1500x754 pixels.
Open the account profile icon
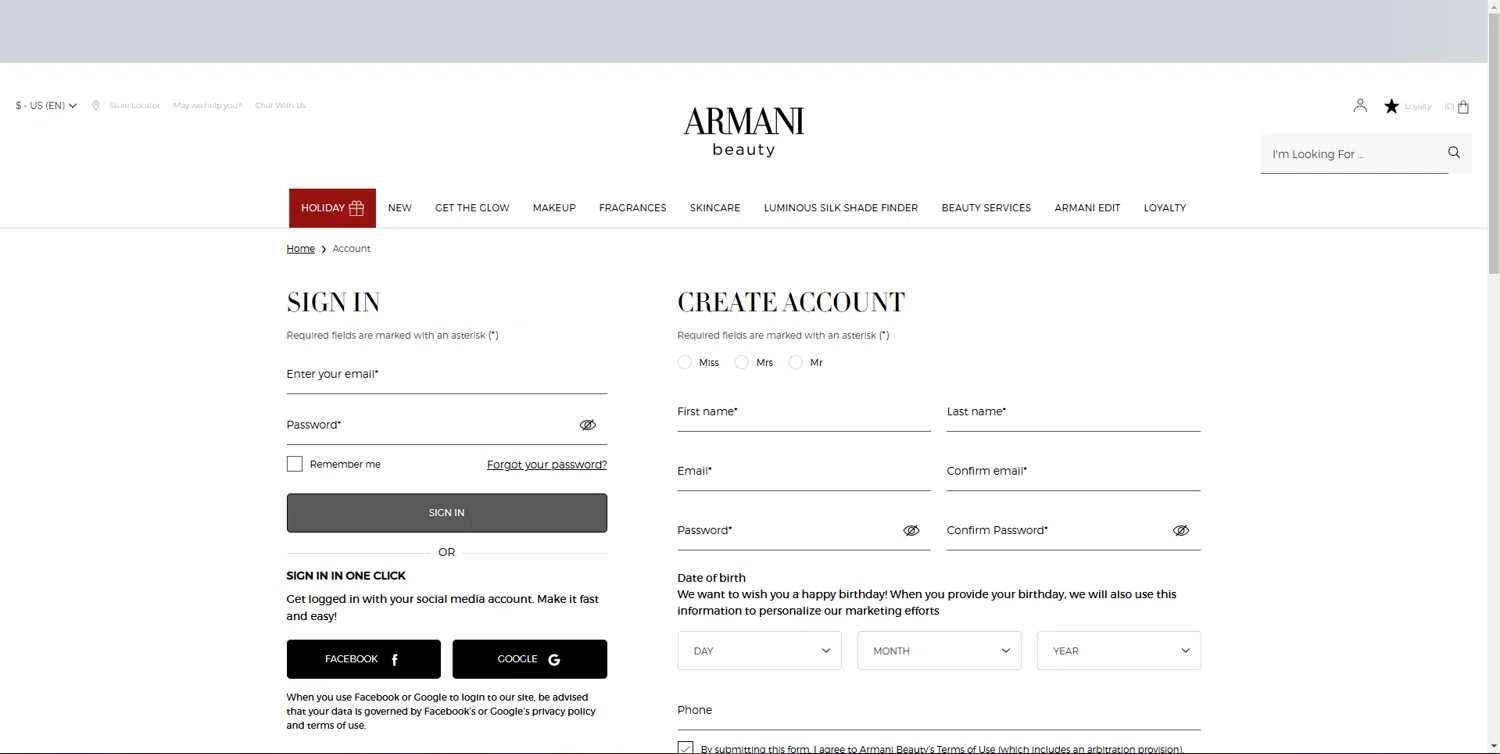pyautogui.click(x=1360, y=105)
